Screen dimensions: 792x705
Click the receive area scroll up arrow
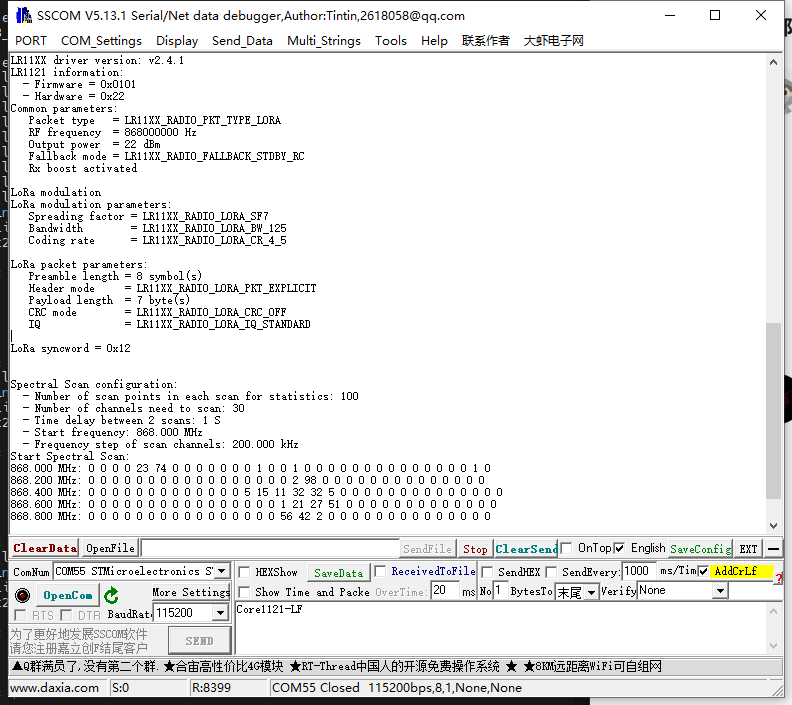(773, 63)
